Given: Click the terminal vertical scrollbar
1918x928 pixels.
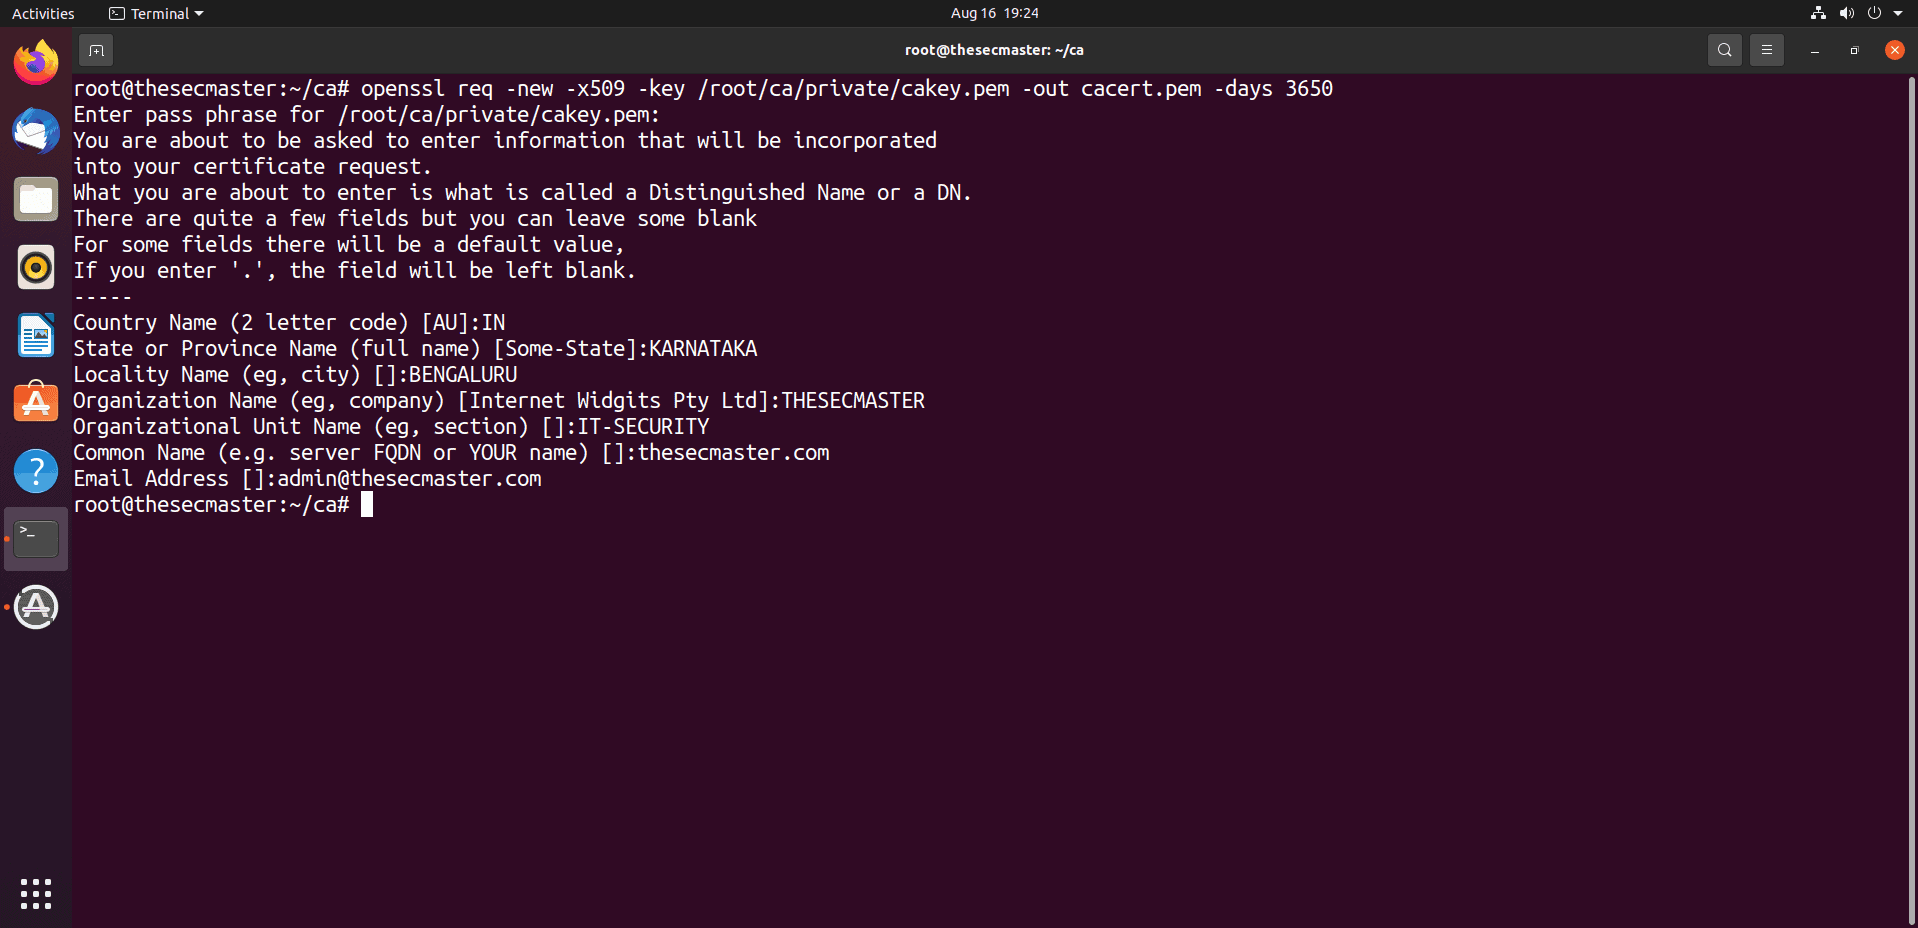Looking at the screenshot, I should tap(1912, 500).
